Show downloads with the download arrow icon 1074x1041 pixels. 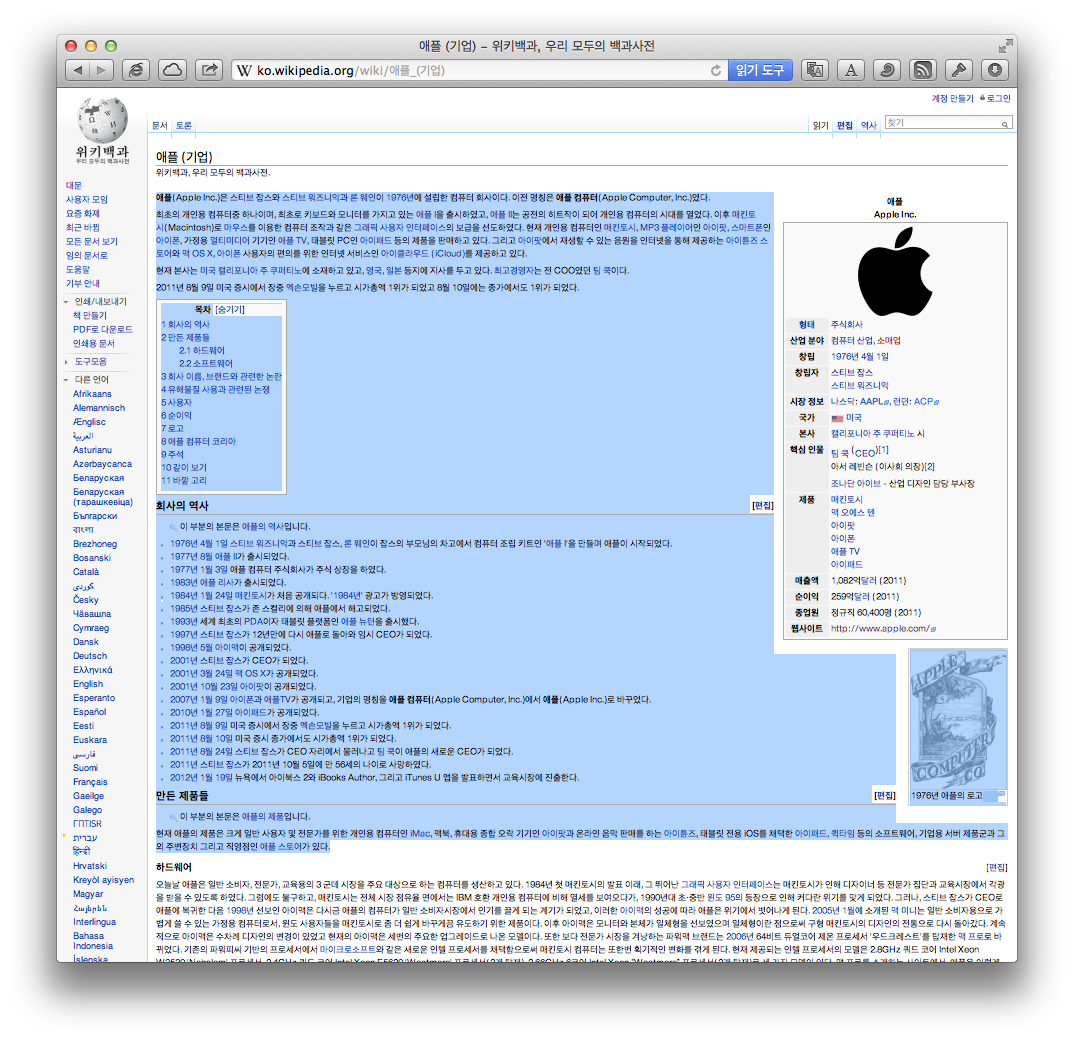pos(995,70)
